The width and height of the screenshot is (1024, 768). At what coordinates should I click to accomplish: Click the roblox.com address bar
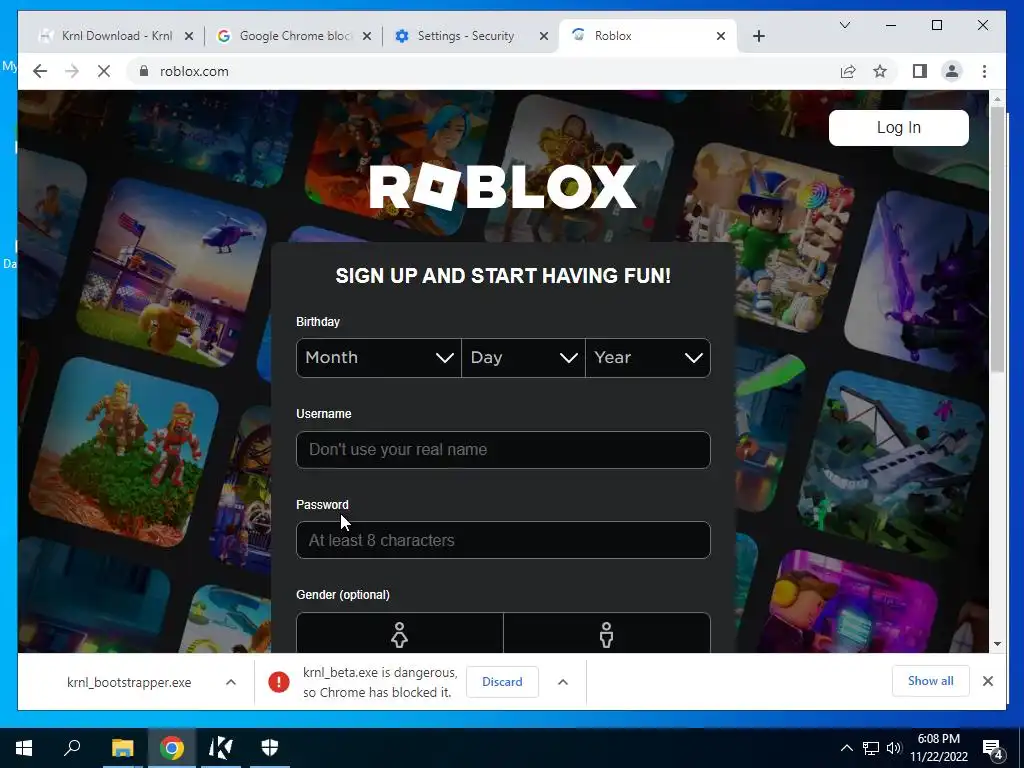(x=480, y=71)
